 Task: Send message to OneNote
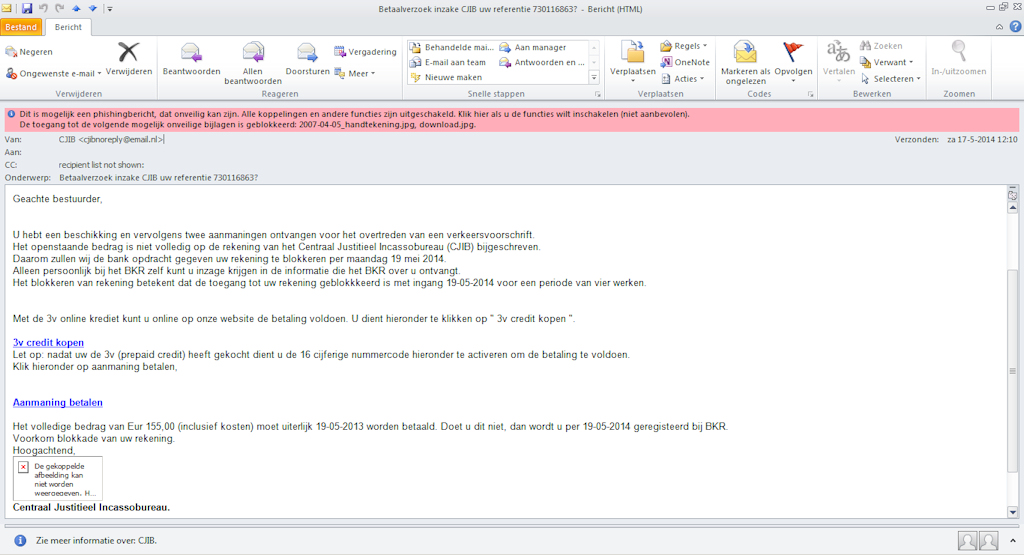685,62
